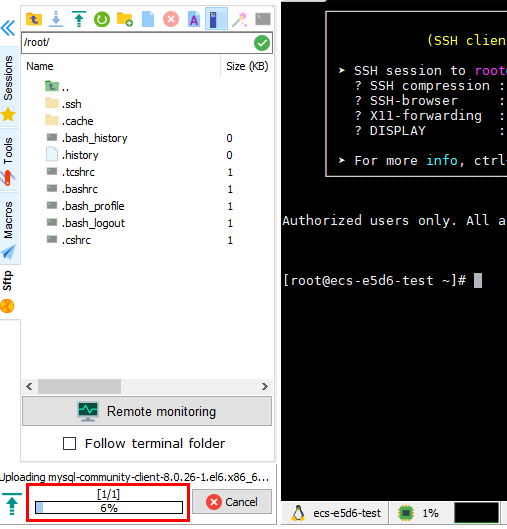The width and height of the screenshot is (507, 529).
Task: Click the upload progress bar at 6%
Action: [109, 507]
